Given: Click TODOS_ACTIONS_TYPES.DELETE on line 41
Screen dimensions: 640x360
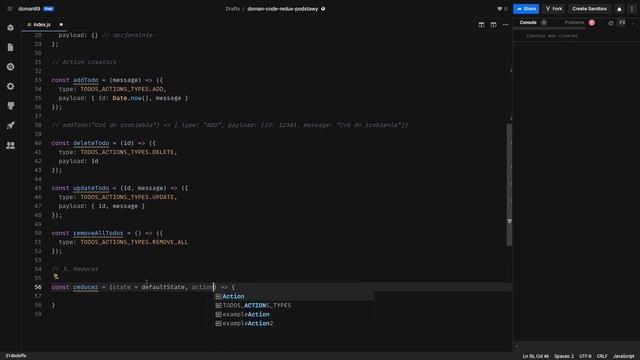Looking at the screenshot, I should pyautogui.click(x=127, y=152).
